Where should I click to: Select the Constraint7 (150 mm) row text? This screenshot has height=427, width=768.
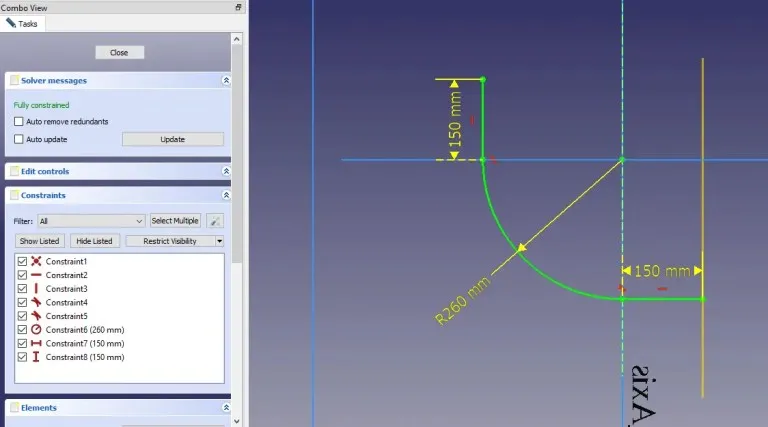tap(85, 344)
